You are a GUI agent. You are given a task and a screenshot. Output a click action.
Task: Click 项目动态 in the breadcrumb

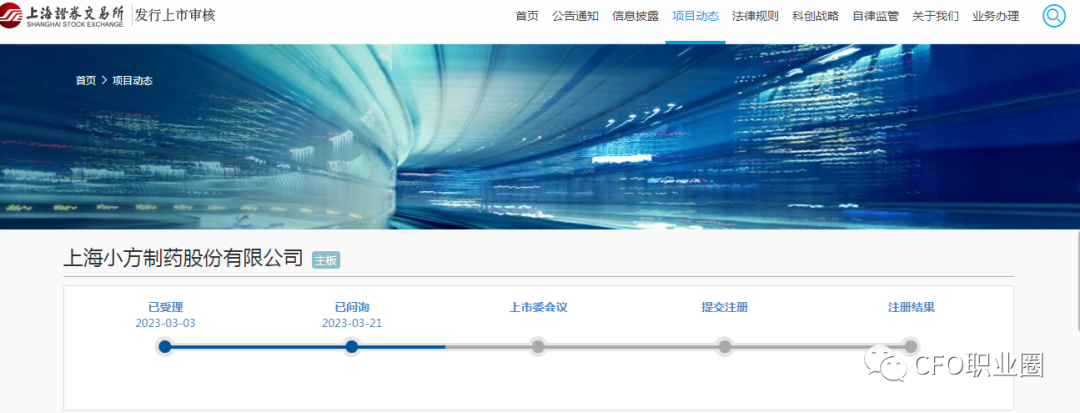132,81
